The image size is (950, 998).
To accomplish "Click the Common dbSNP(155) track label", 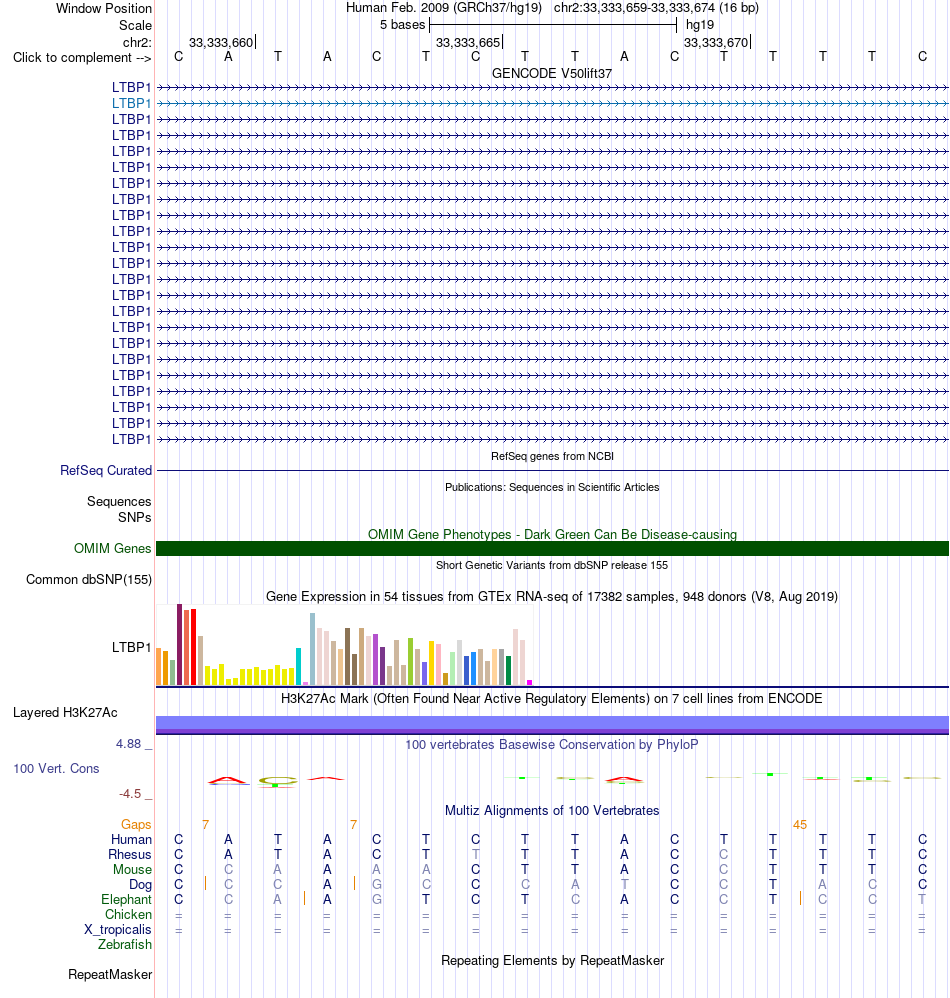I will [89, 579].
